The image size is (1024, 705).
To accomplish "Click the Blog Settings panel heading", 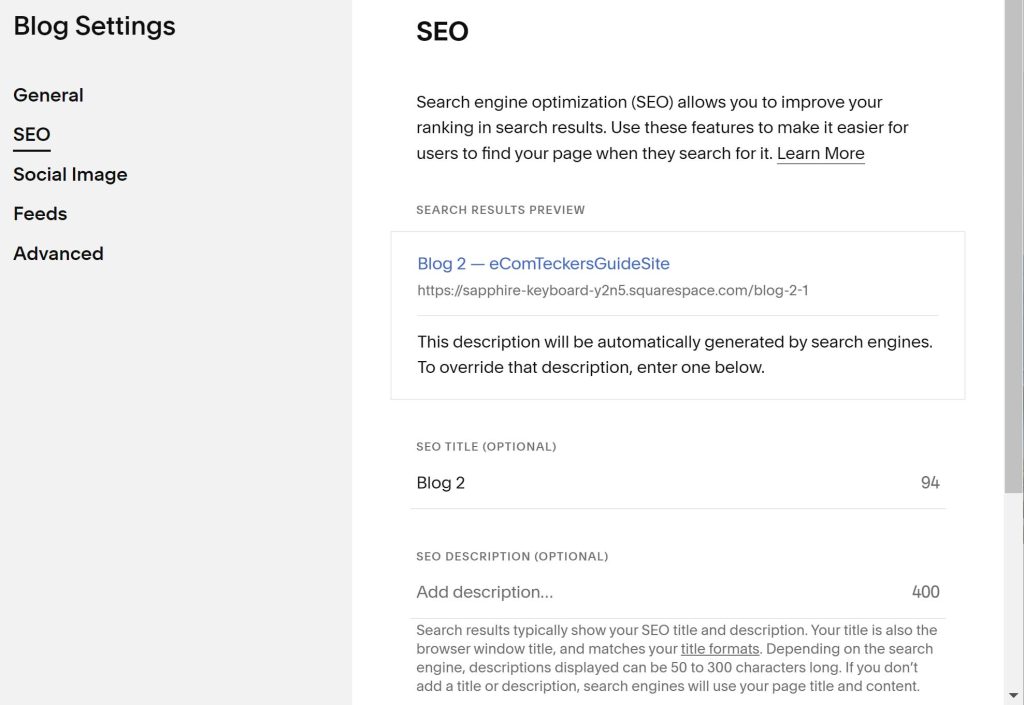I will point(95,27).
